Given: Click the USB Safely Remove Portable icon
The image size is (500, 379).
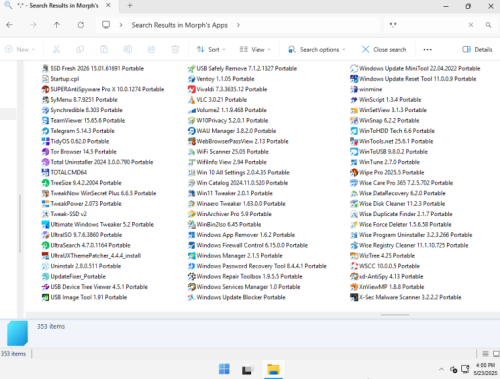Looking at the screenshot, I should point(191,69).
